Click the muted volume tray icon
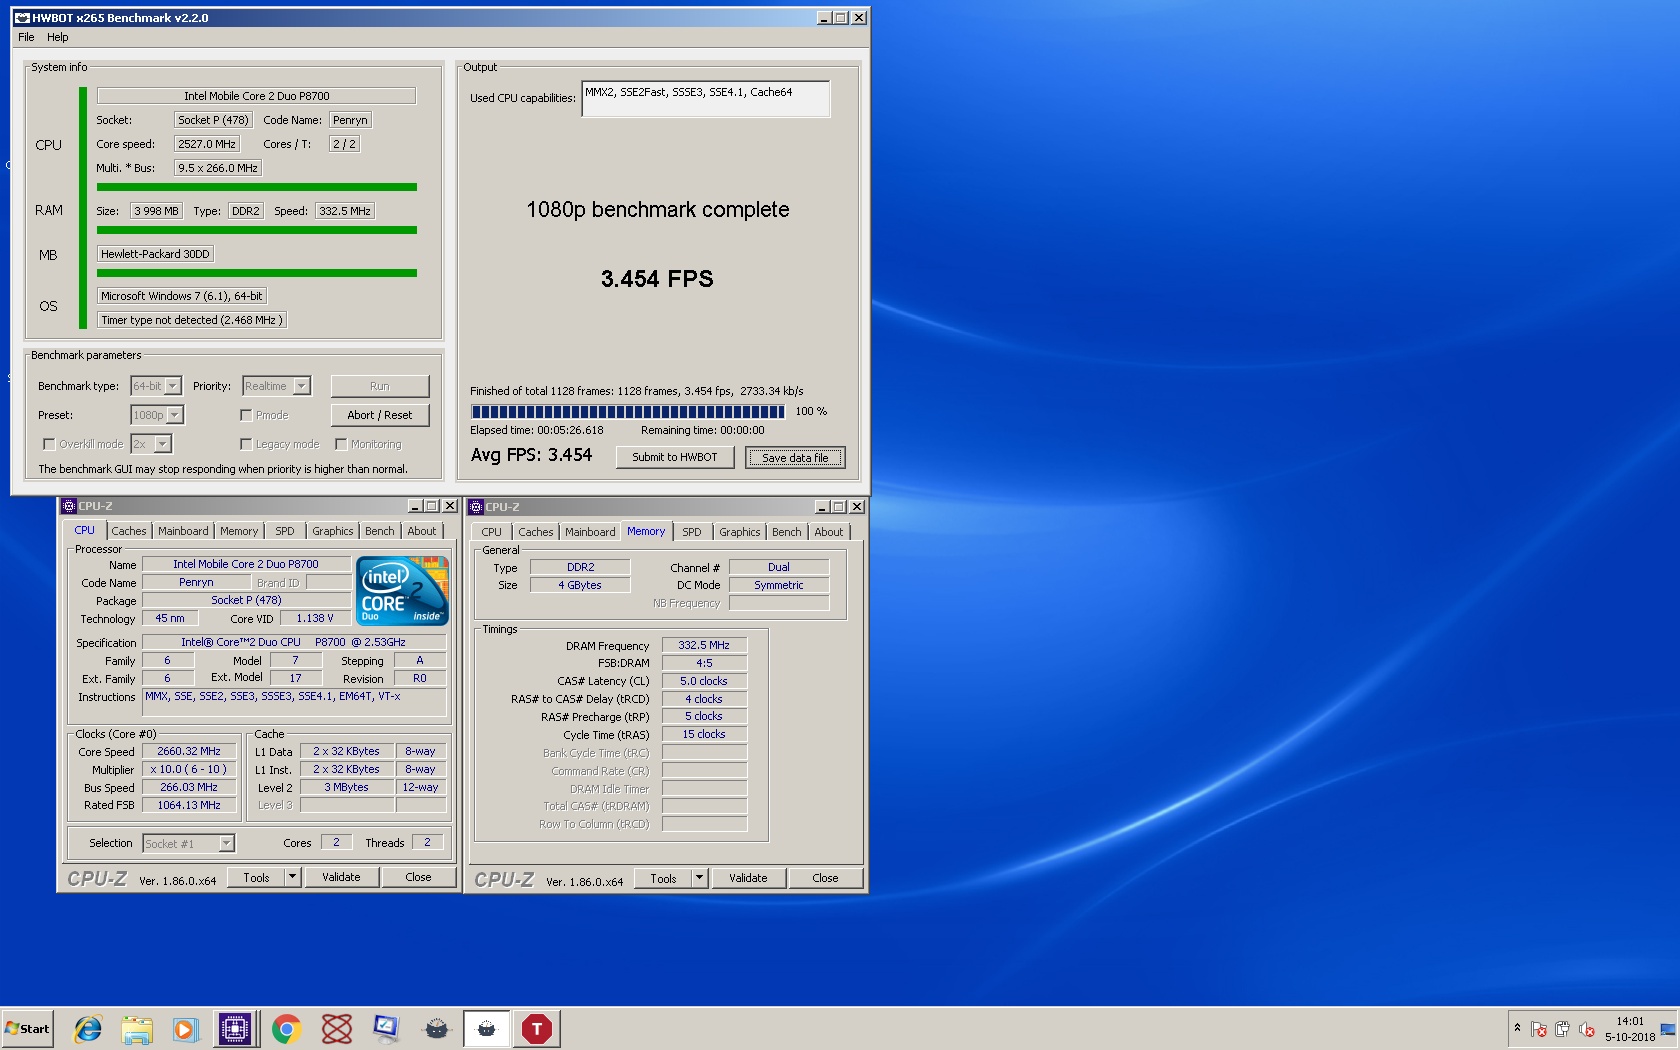The image size is (1680, 1050). pyautogui.click(x=1586, y=1029)
